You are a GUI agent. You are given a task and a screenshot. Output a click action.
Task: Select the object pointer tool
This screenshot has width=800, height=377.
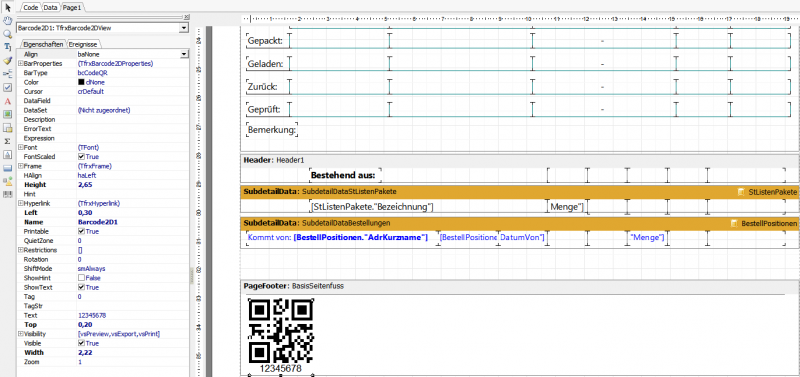point(8,8)
